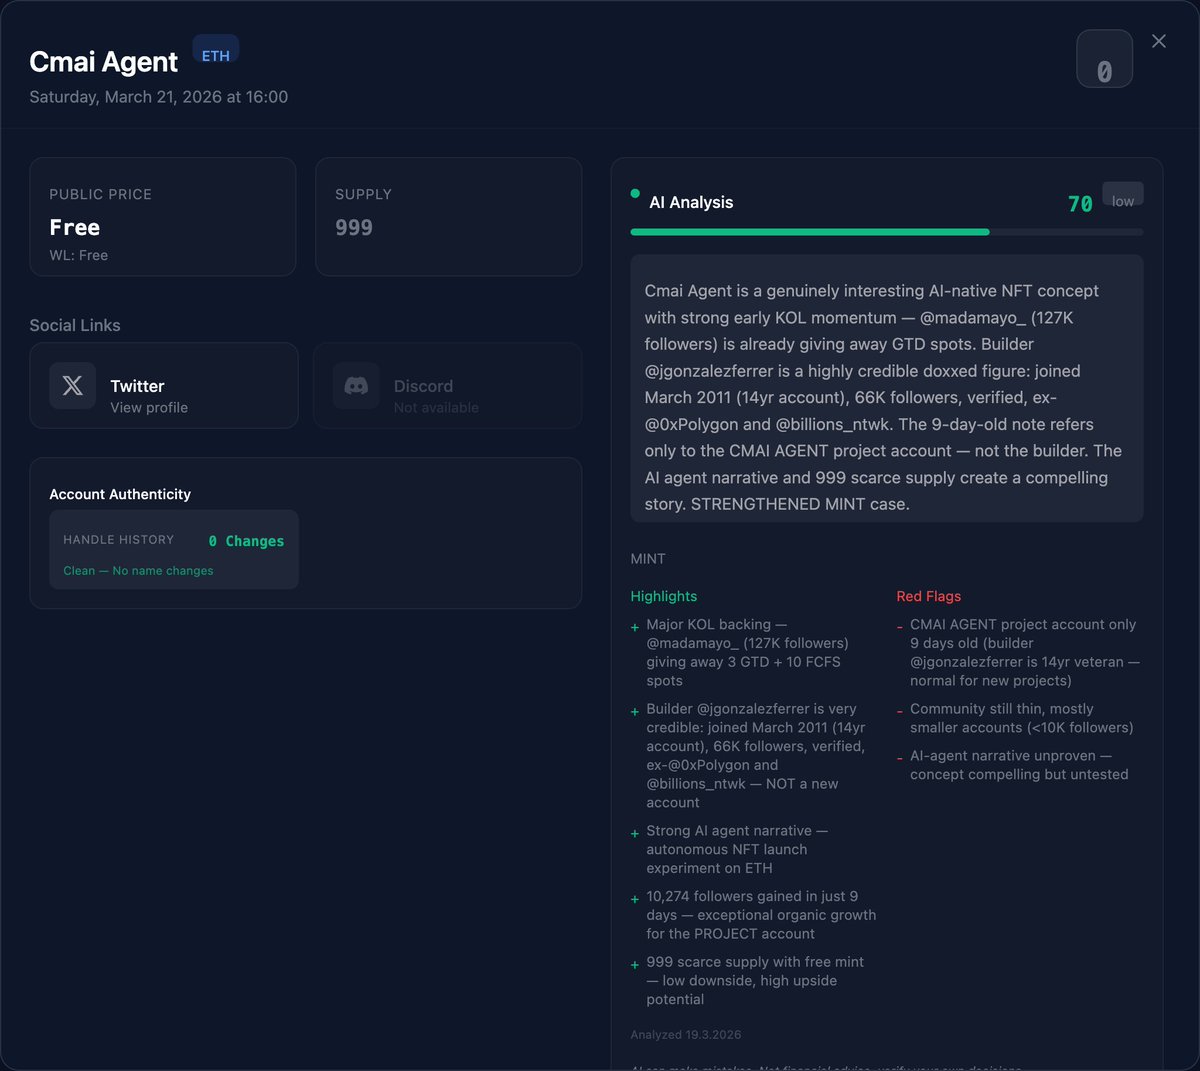Click the 'Account Authenticity' heading

tap(120, 494)
